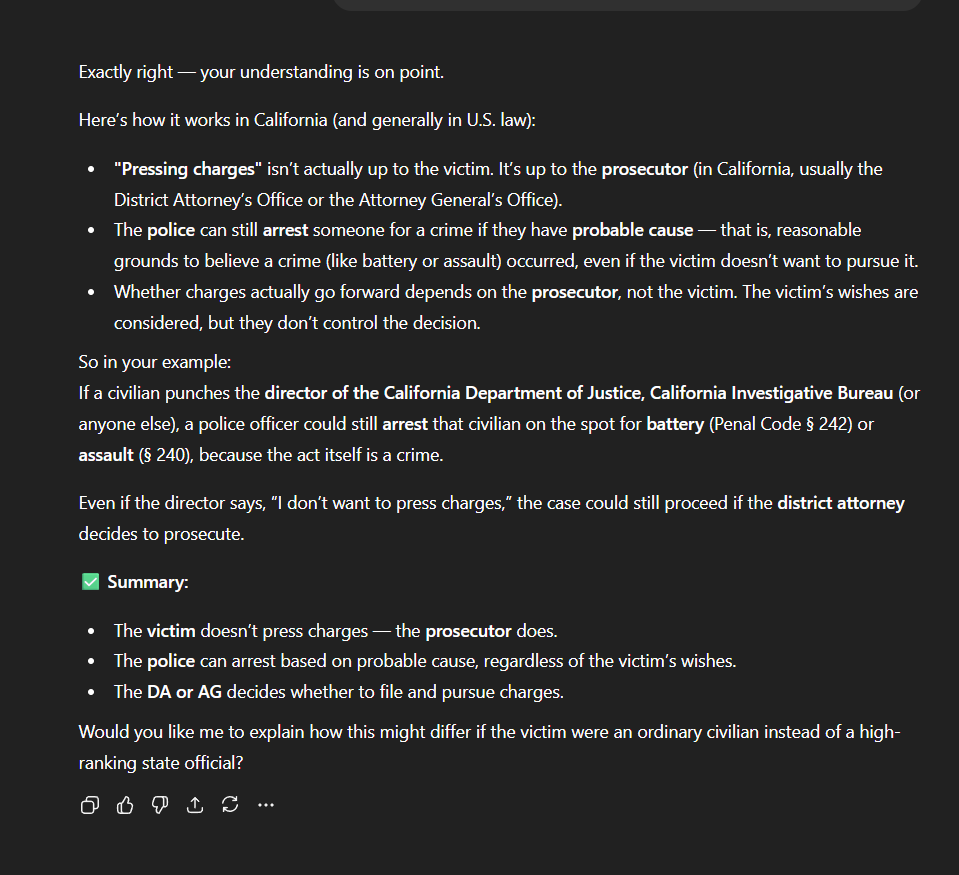
Task: Click "Penal Code § 242" reference text
Action: (780, 424)
